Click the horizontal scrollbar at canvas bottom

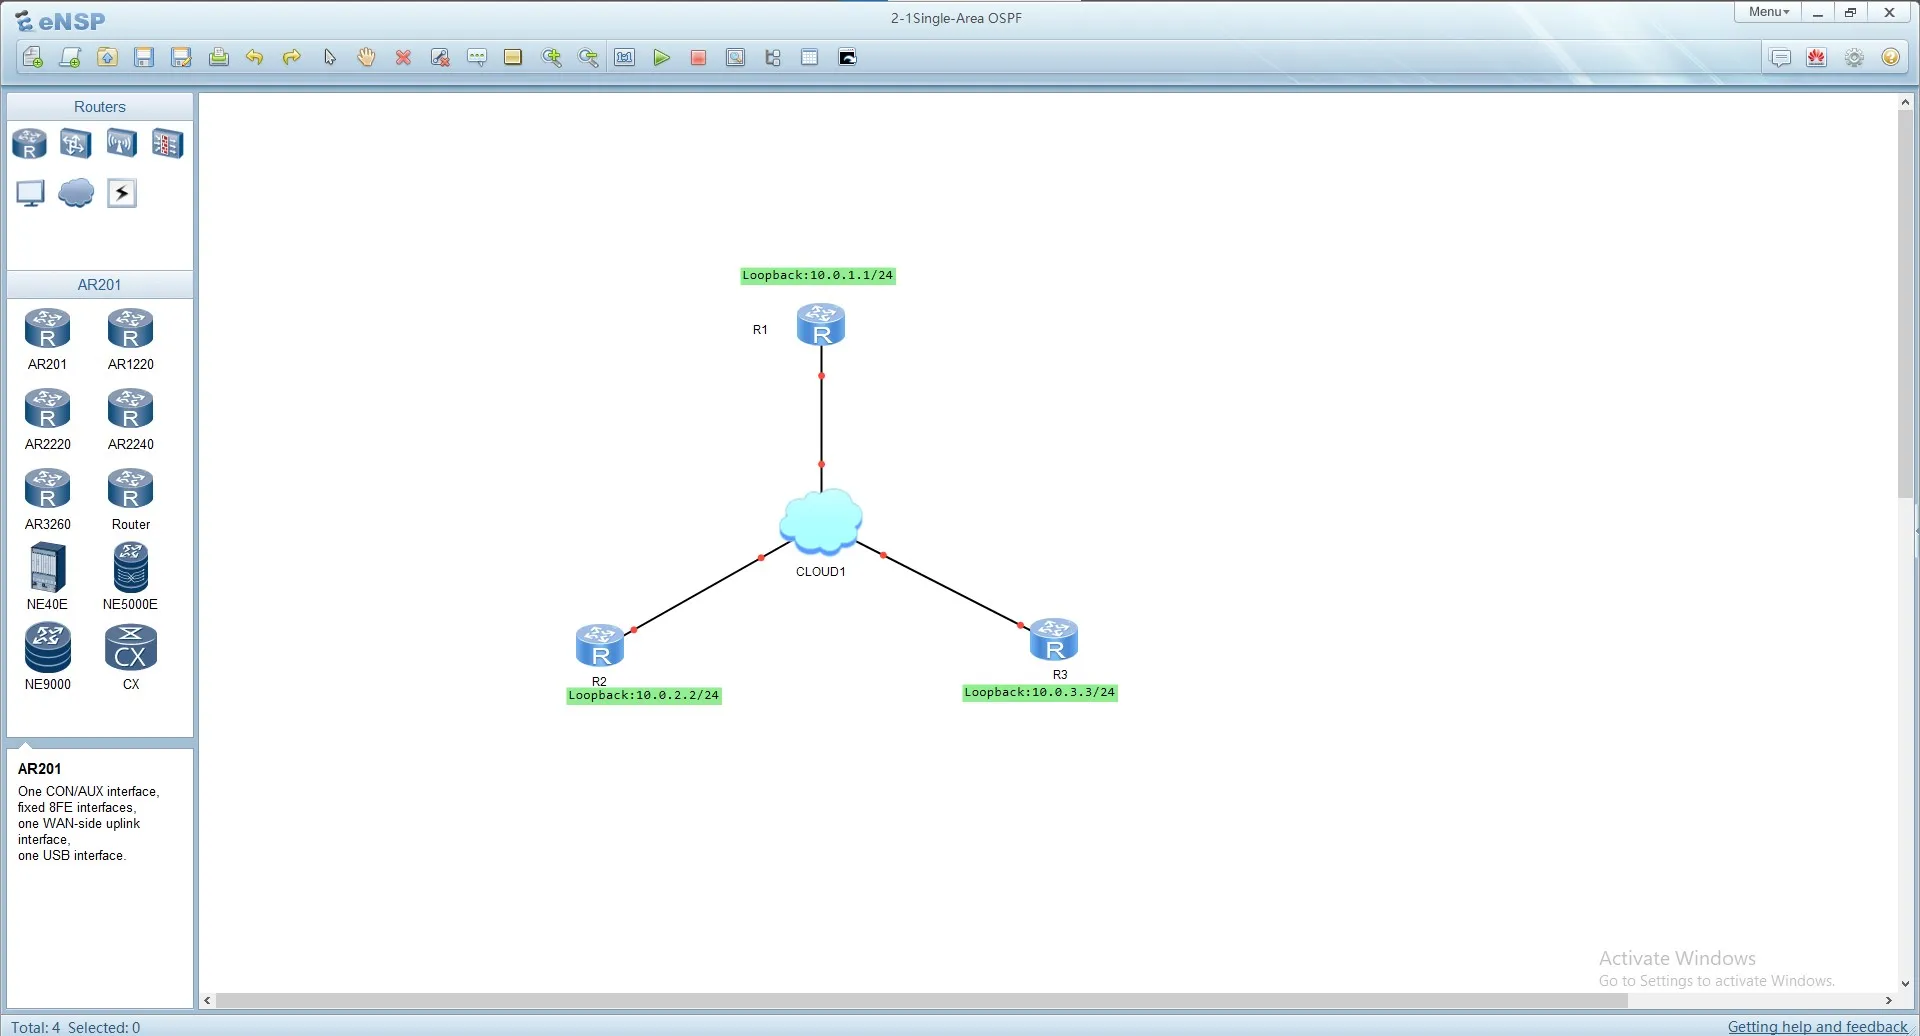tap(920, 1000)
